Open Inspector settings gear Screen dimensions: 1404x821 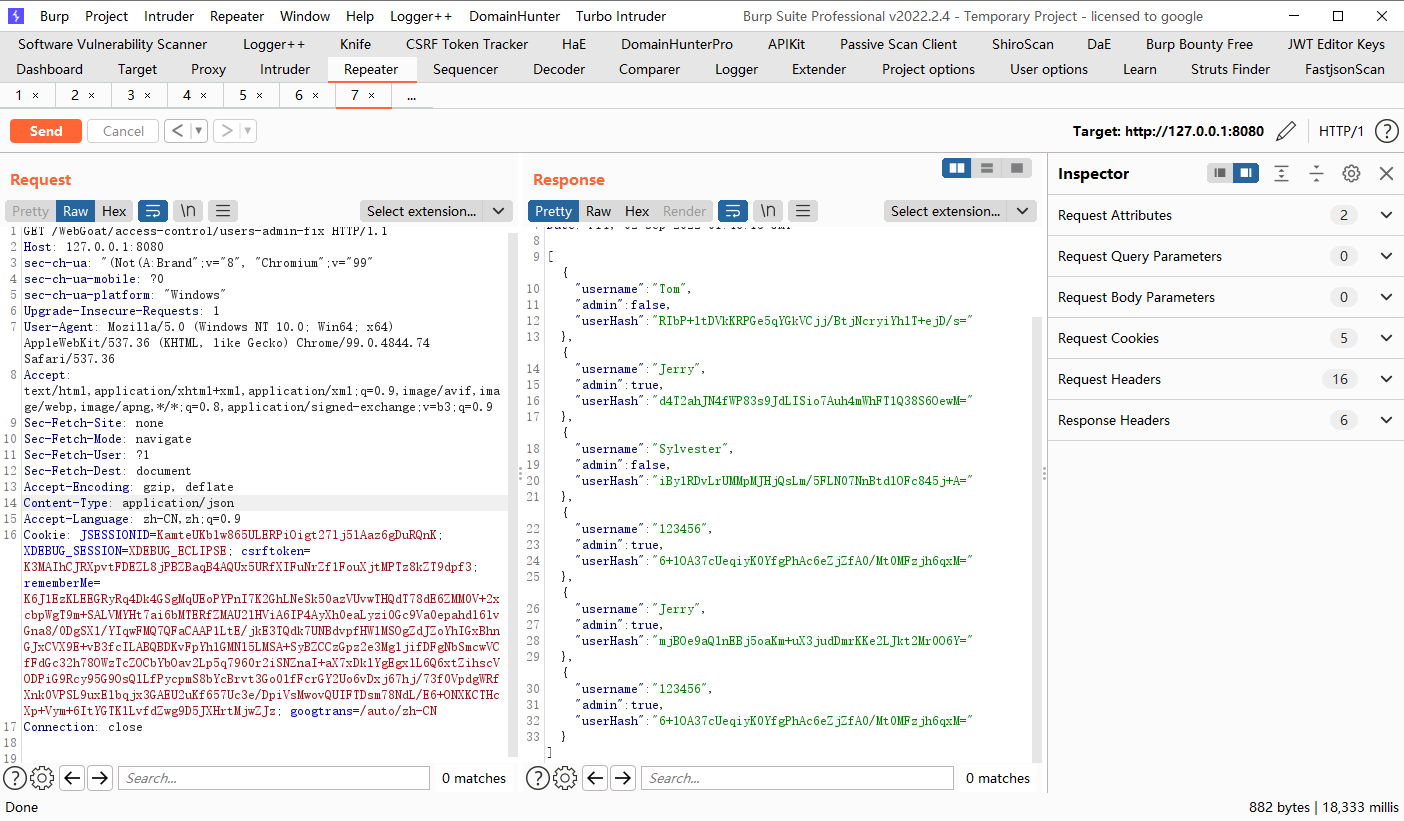tap(1351, 173)
